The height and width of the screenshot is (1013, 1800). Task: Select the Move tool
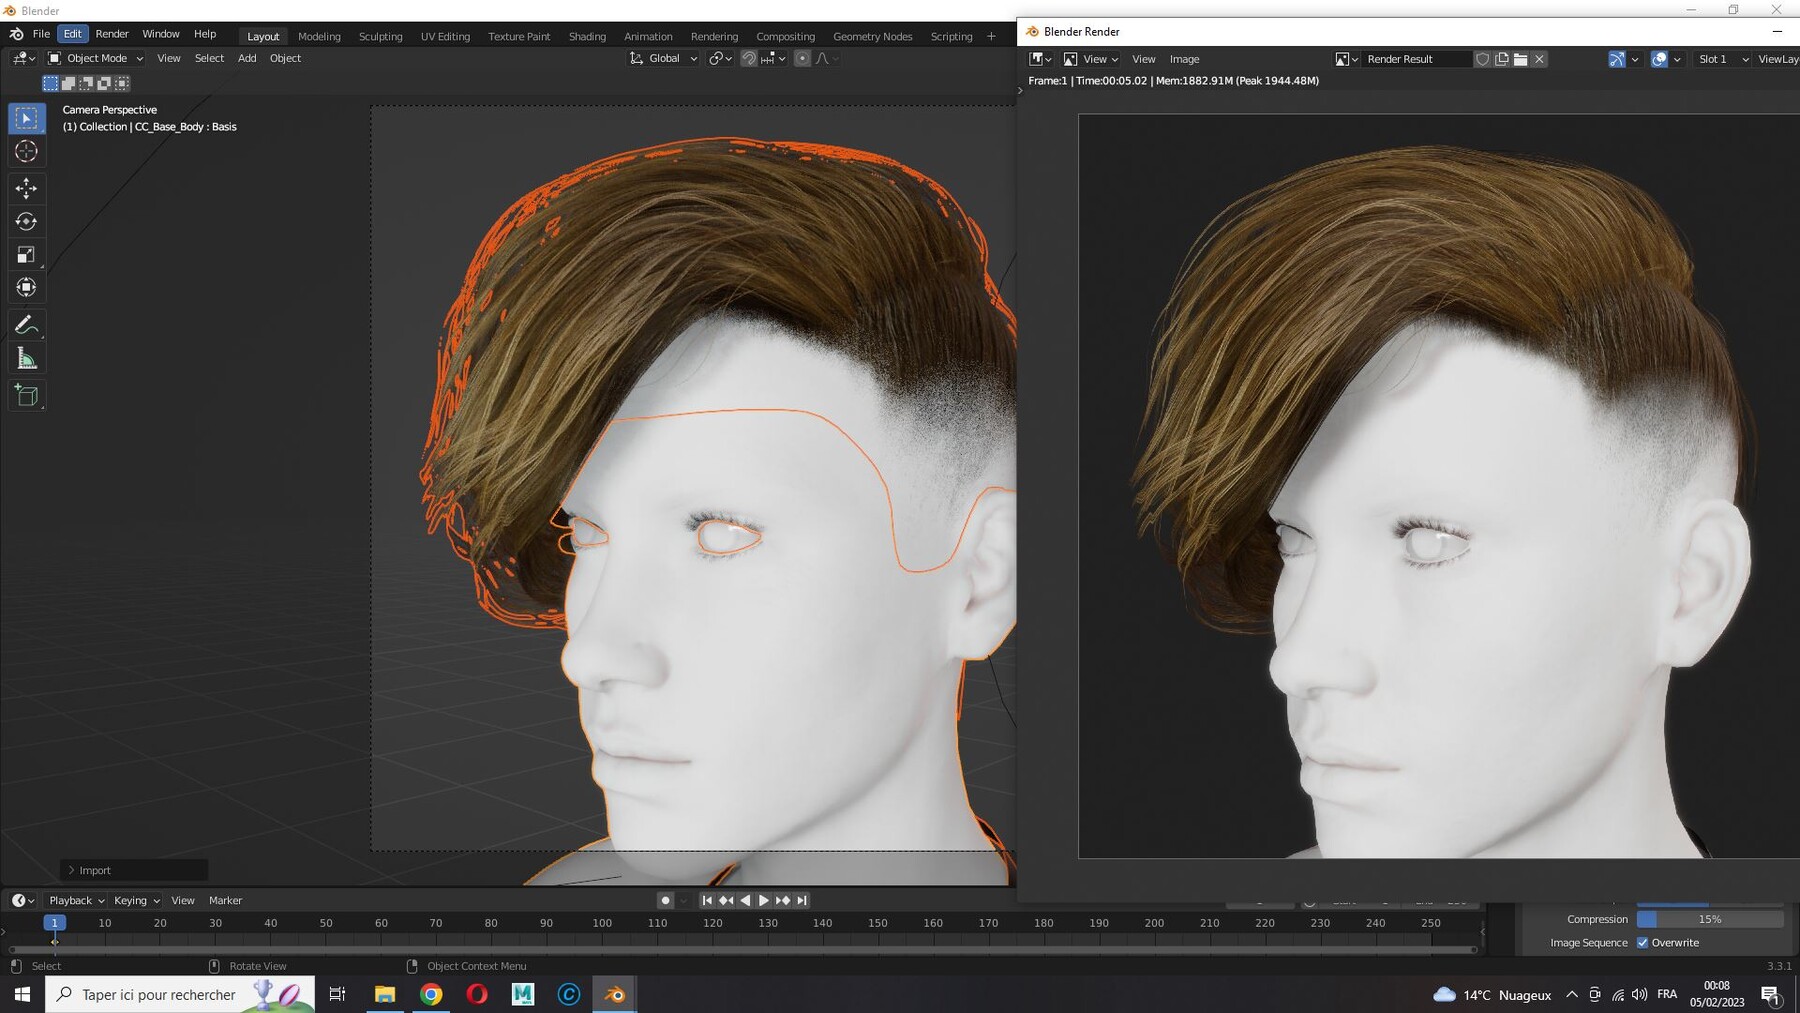(x=26, y=188)
